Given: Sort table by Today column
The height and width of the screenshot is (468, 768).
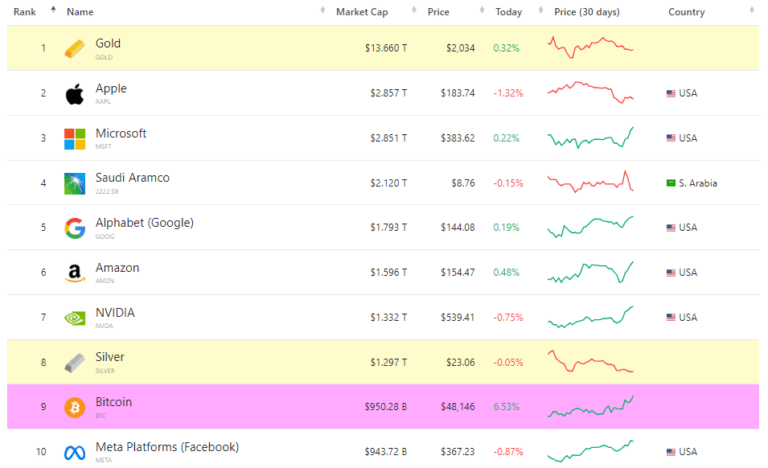Looking at the screenshot, I should [508, 12].
